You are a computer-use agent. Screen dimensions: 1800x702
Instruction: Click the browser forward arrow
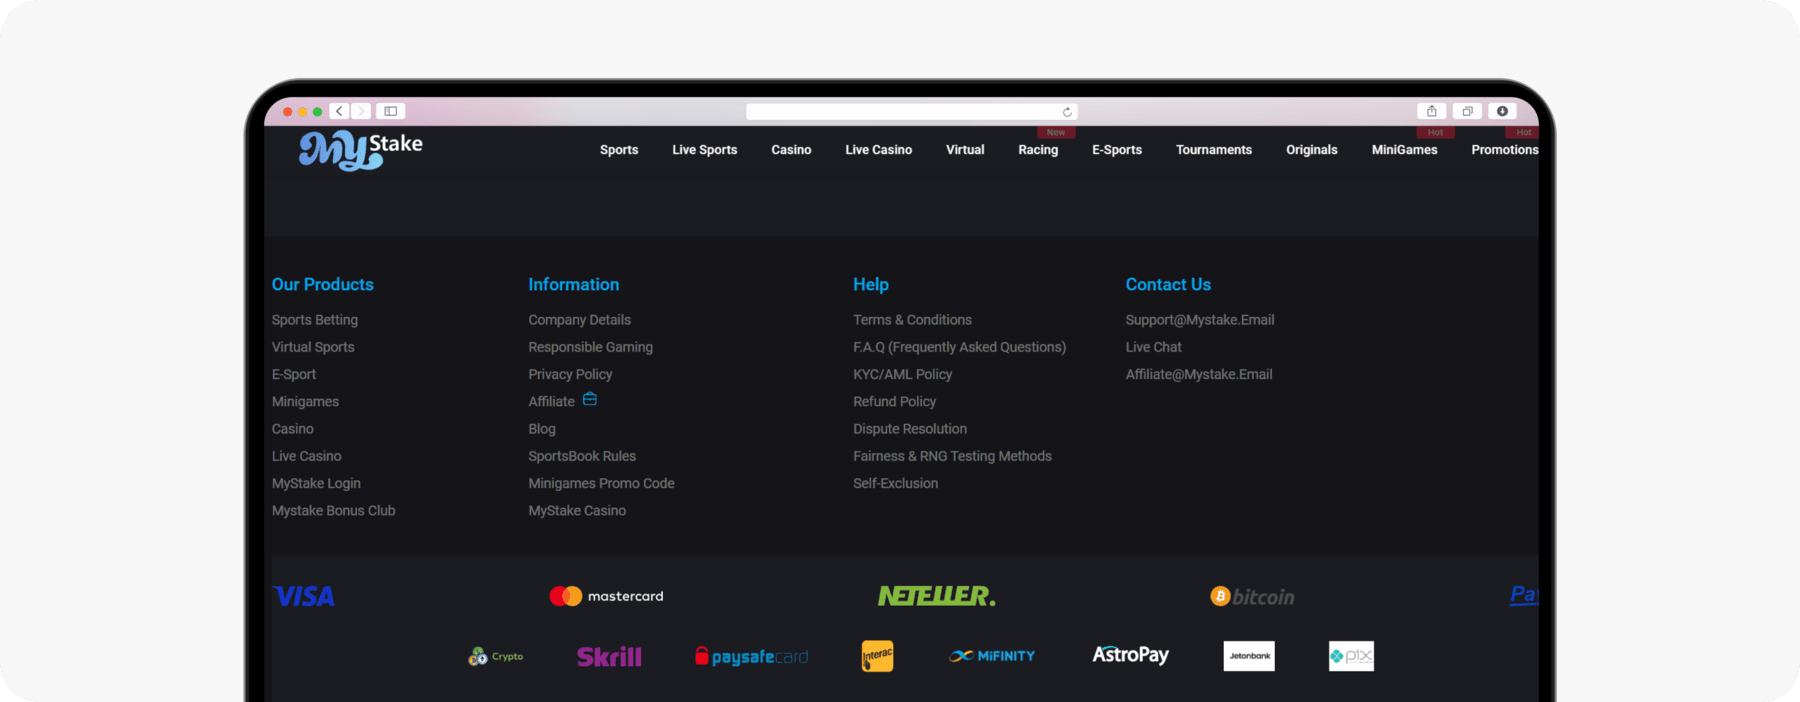tap(361, 111)
